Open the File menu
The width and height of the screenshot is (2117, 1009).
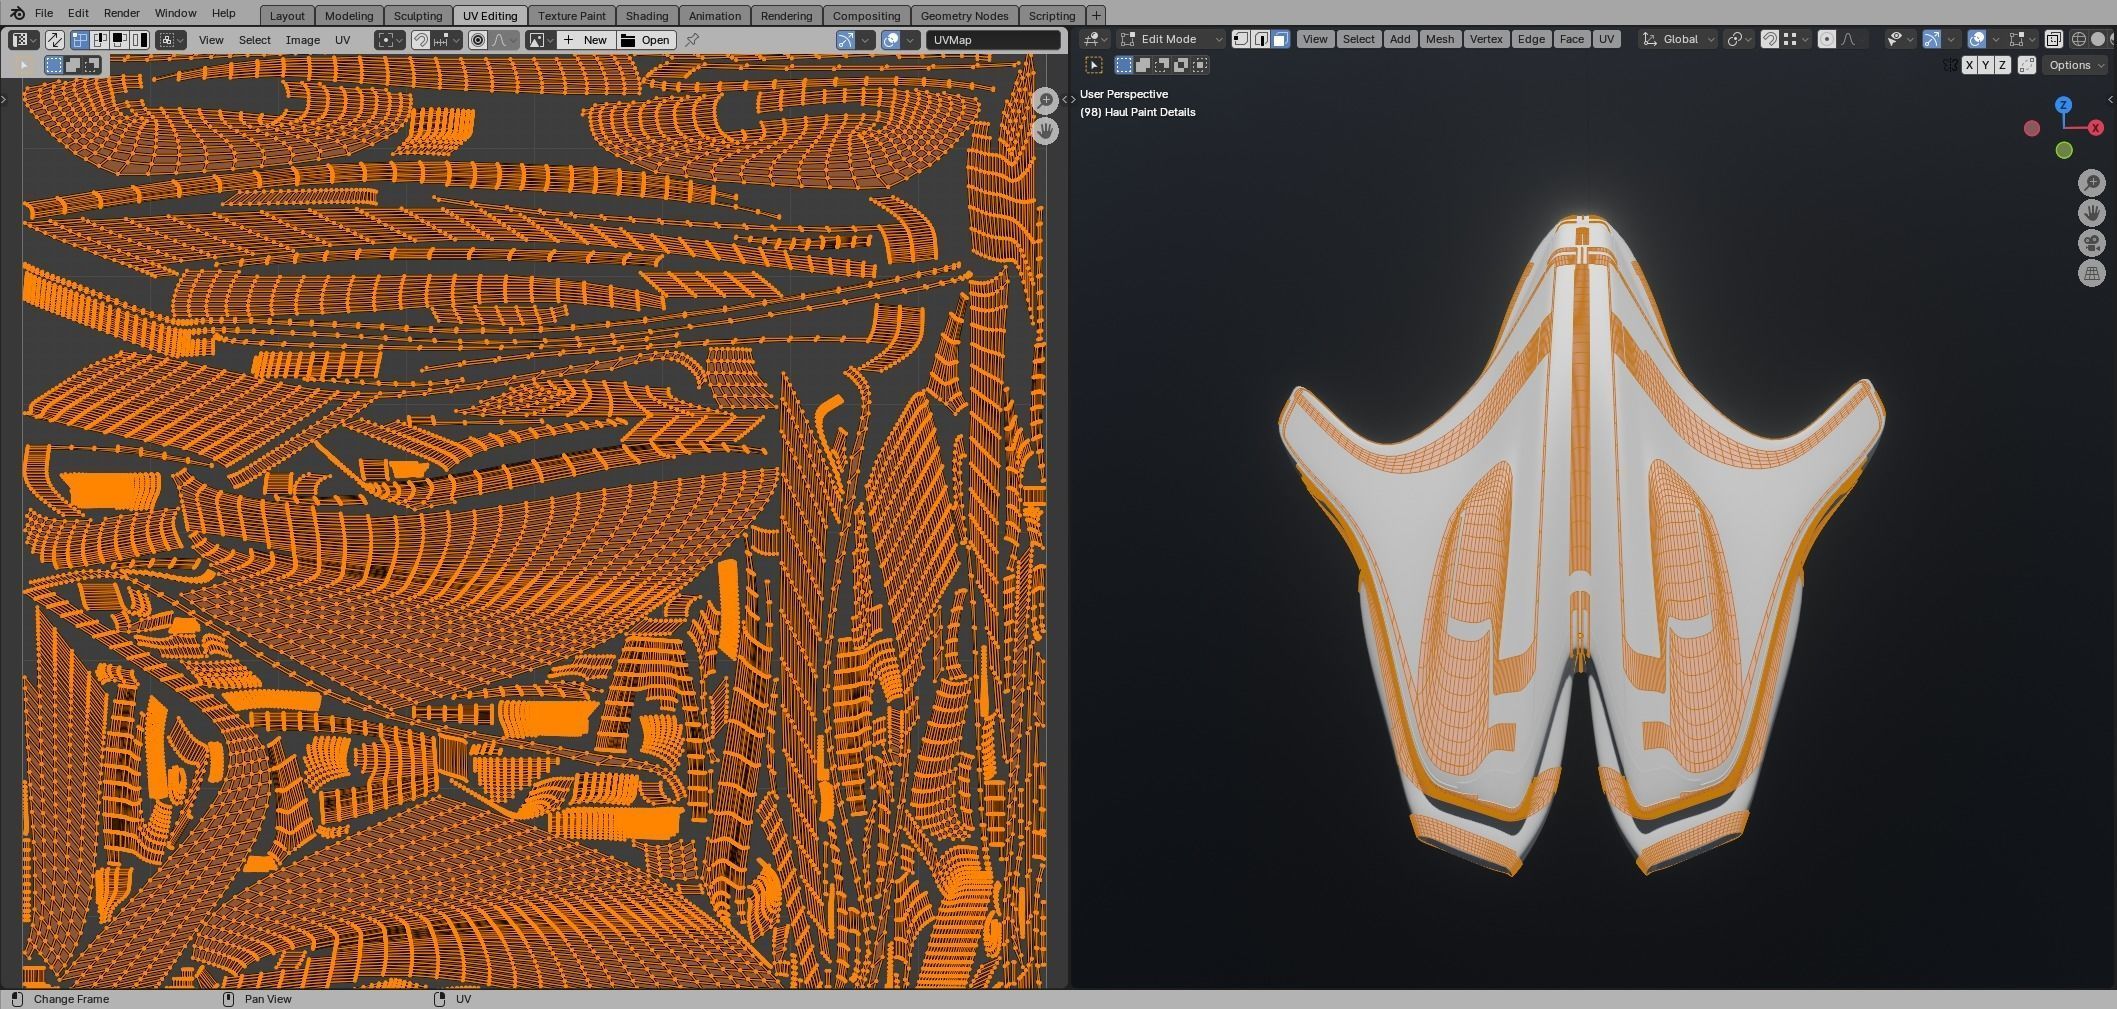[x=44, y=13]
